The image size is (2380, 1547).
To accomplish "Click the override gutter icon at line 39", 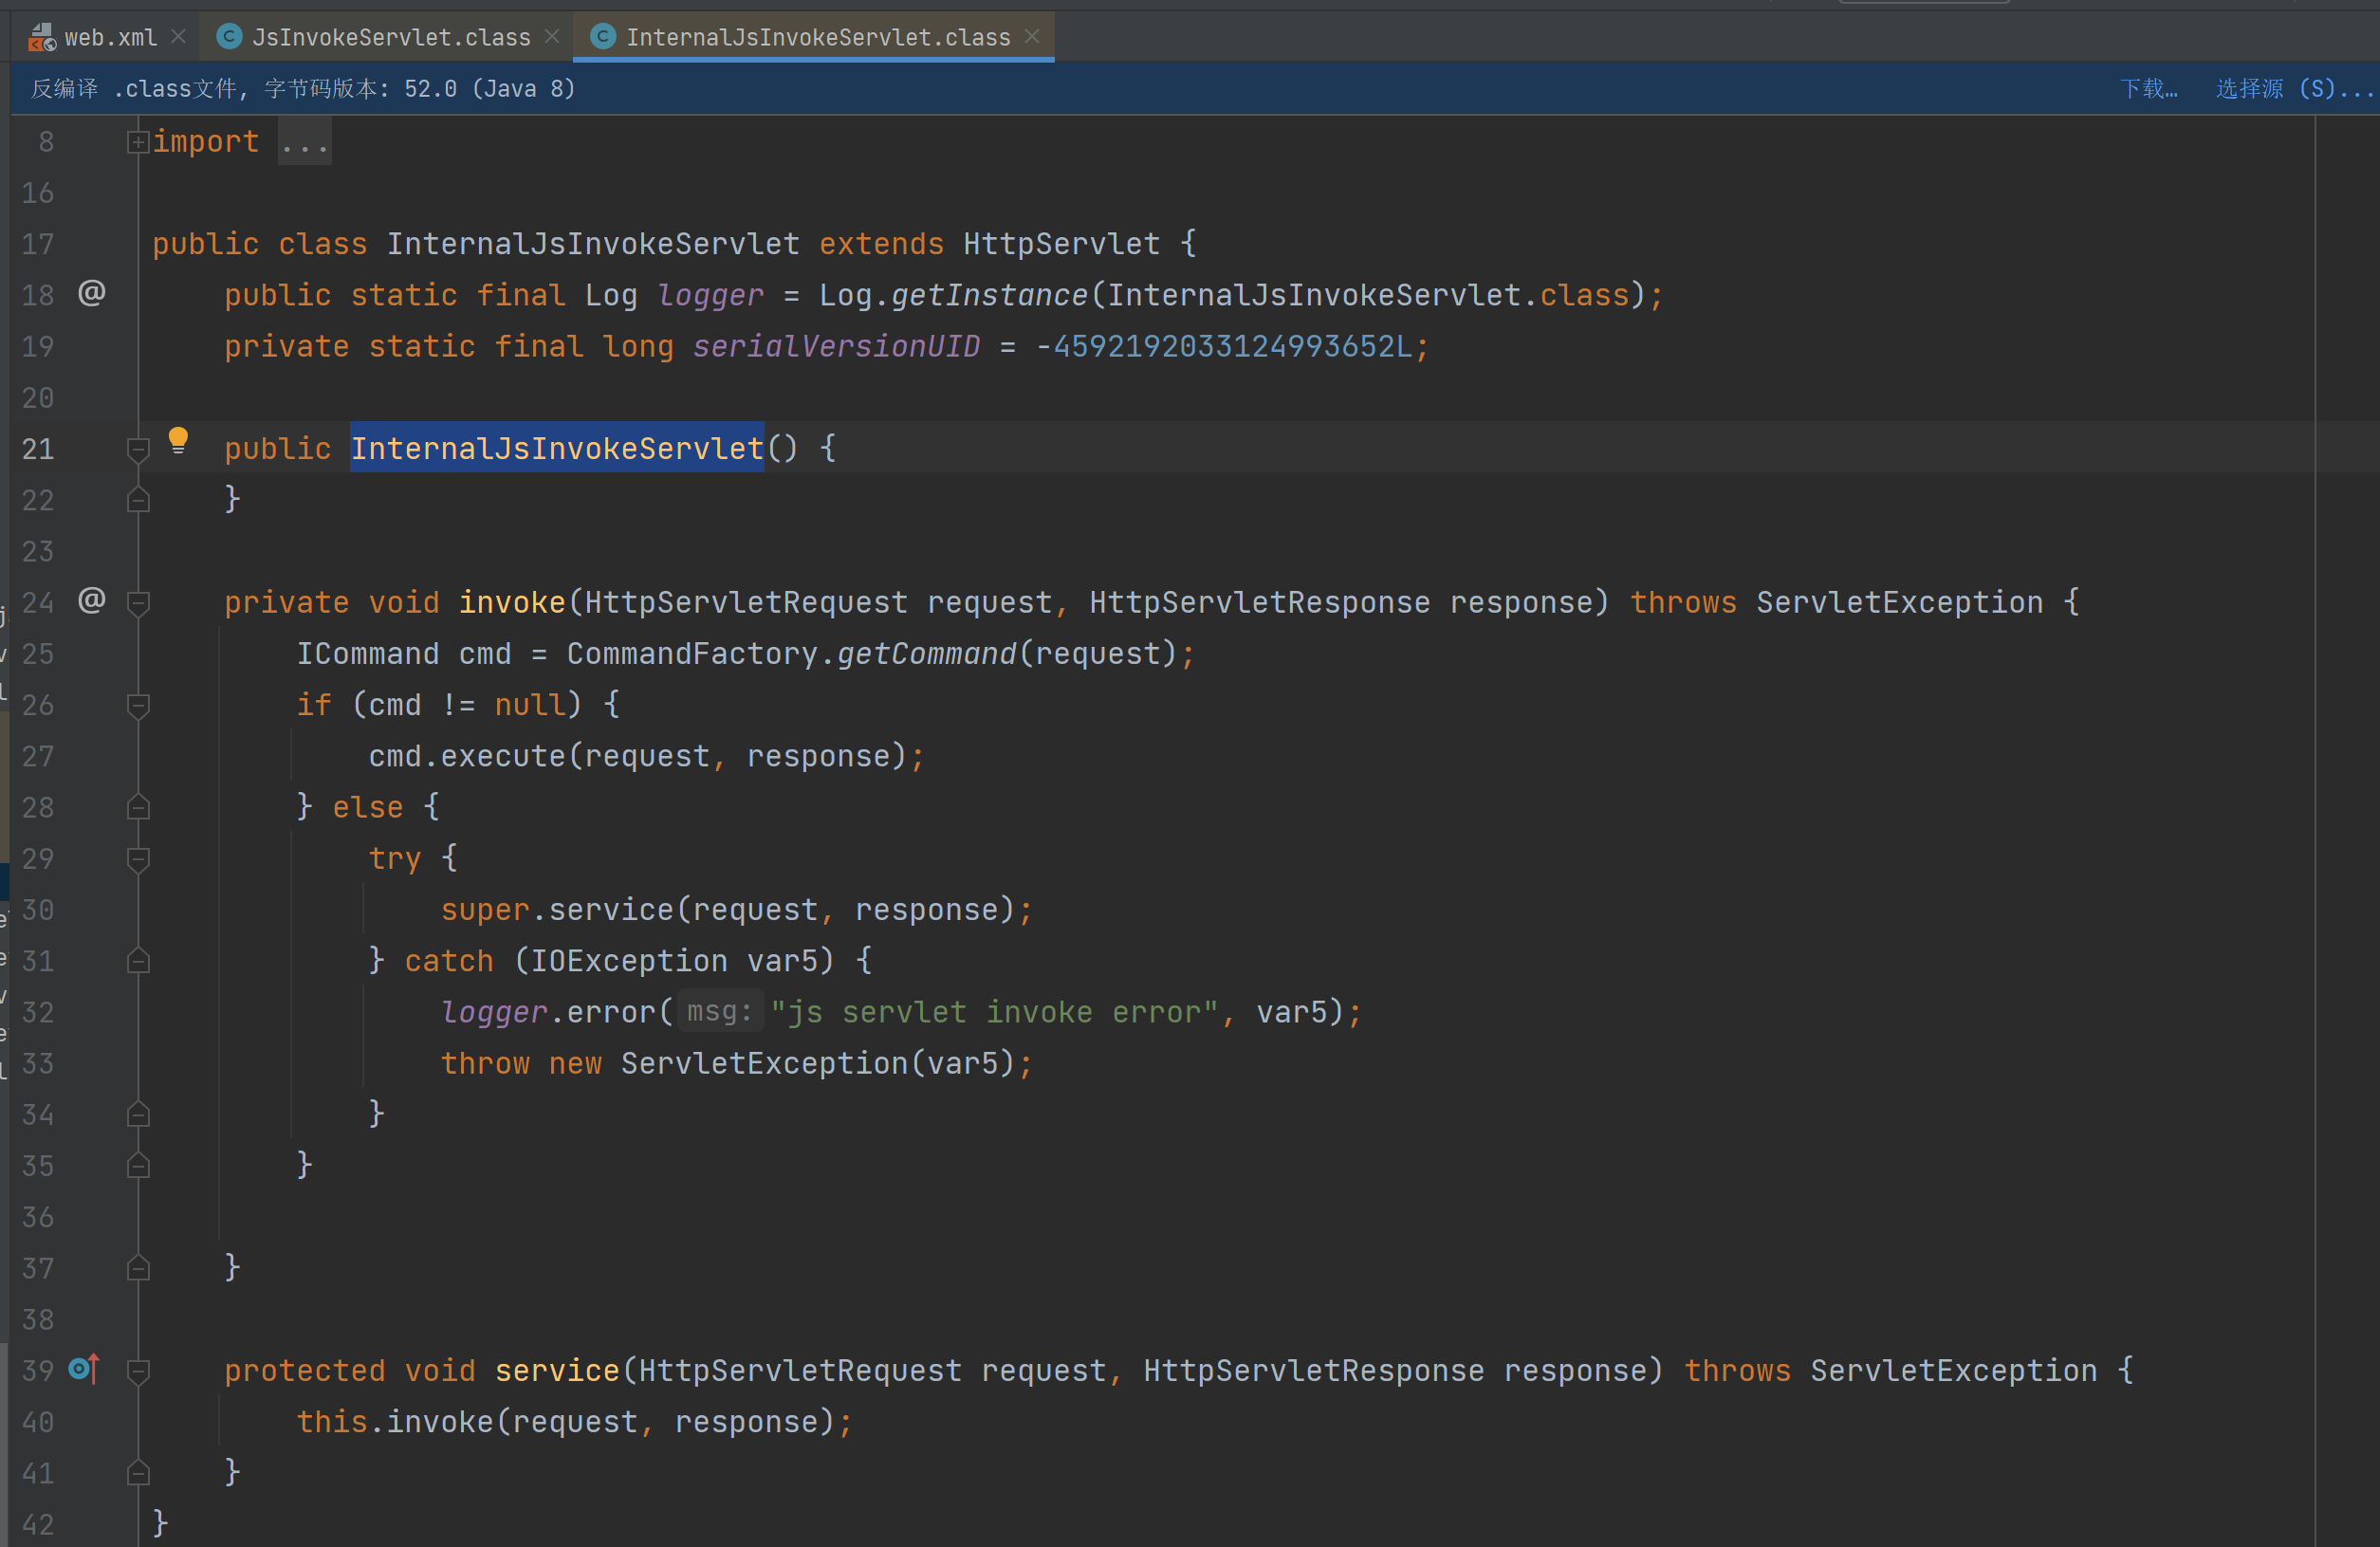I will coord(85,1368).
